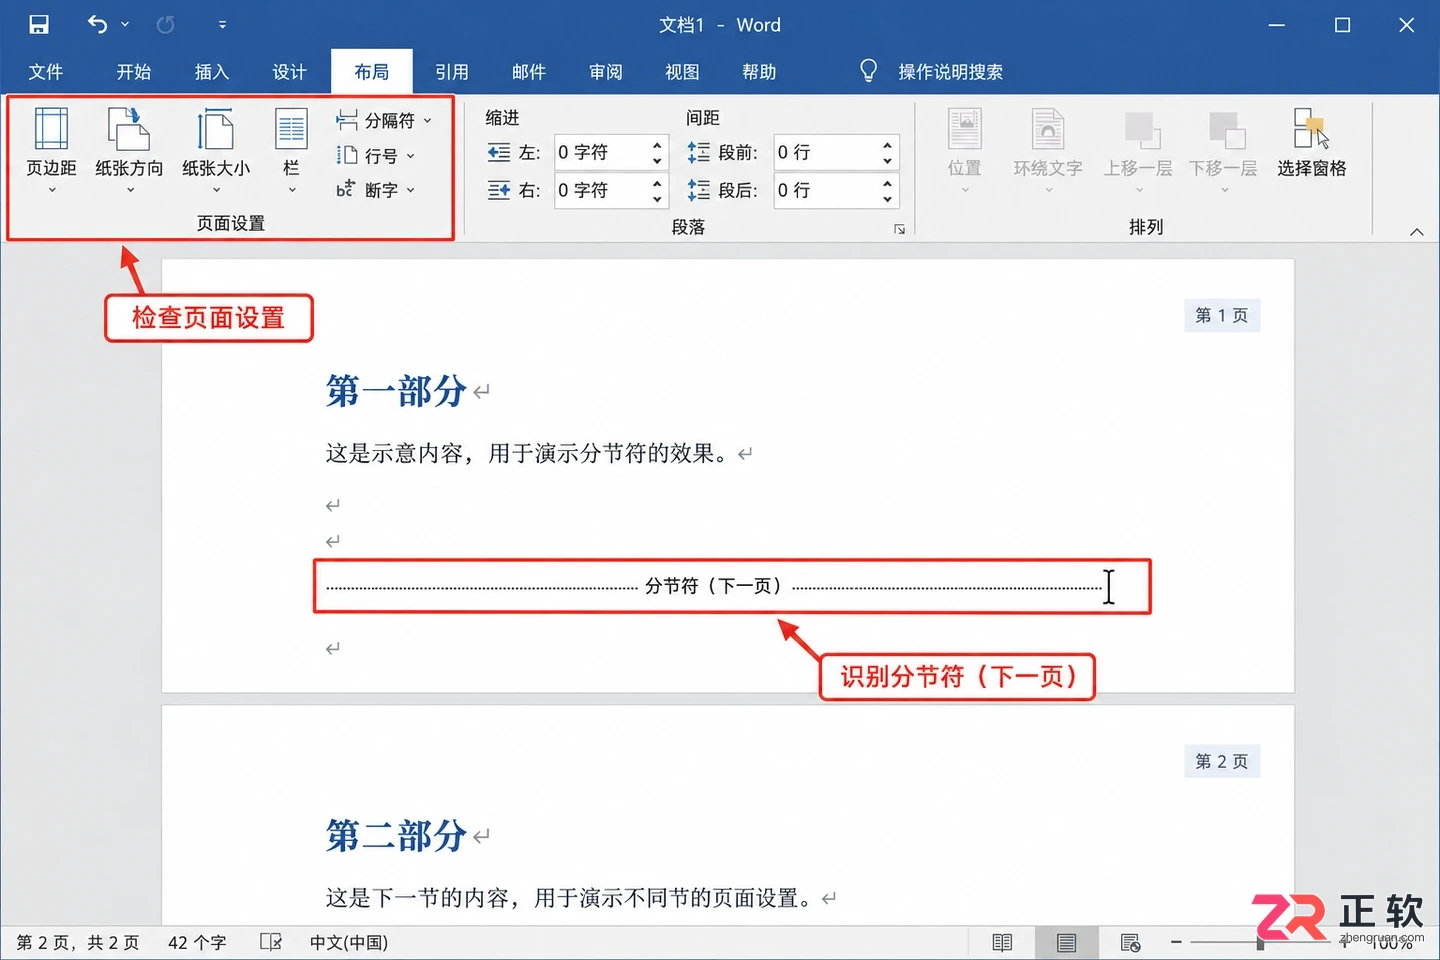
Task: Expand the Customize Quick Access Toolbar menu
Action: point(222,25)
